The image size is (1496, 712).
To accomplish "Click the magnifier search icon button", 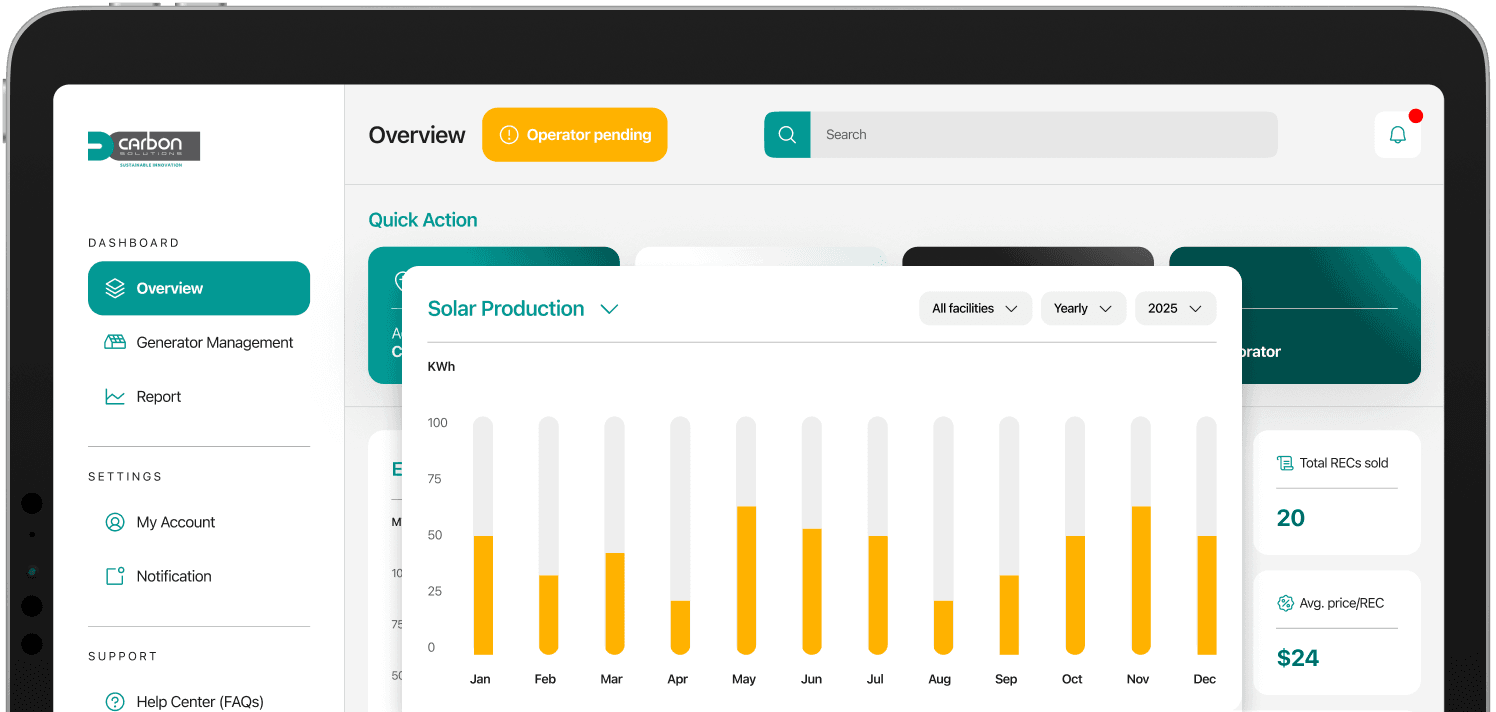I will point(787,135).
